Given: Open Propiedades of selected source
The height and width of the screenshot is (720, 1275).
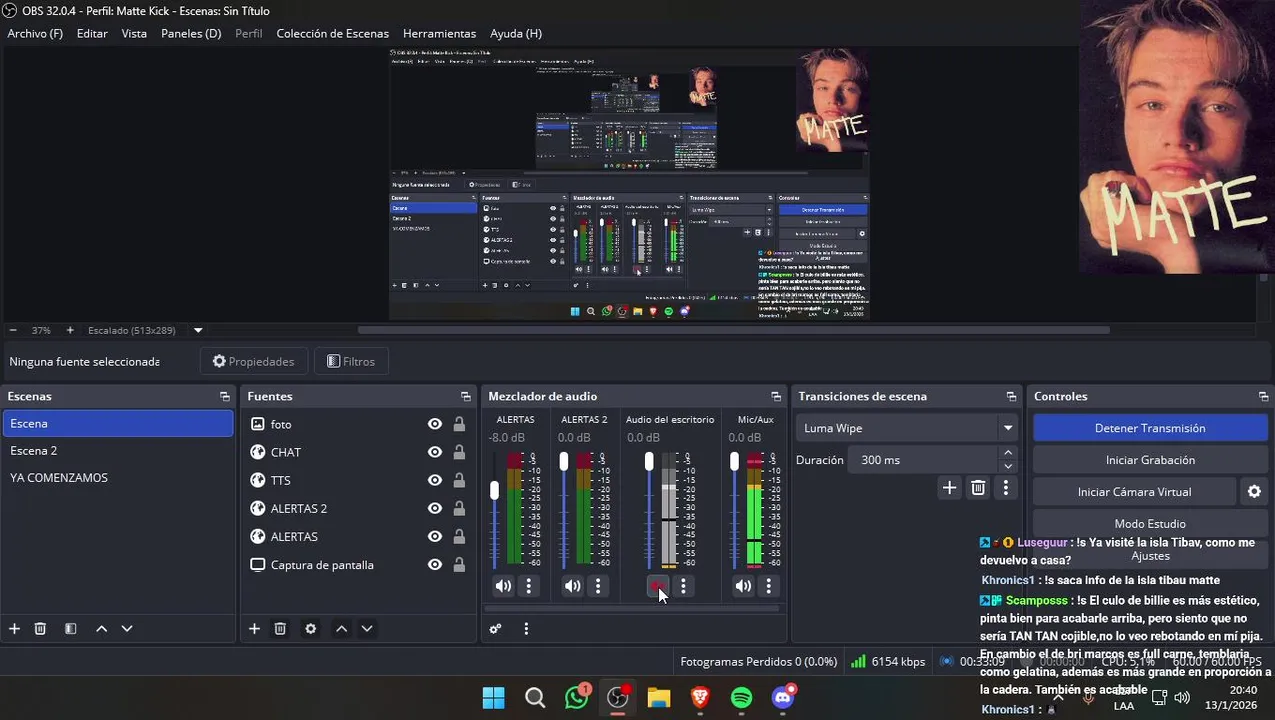Looking at the screenshot, I should 254,361.
